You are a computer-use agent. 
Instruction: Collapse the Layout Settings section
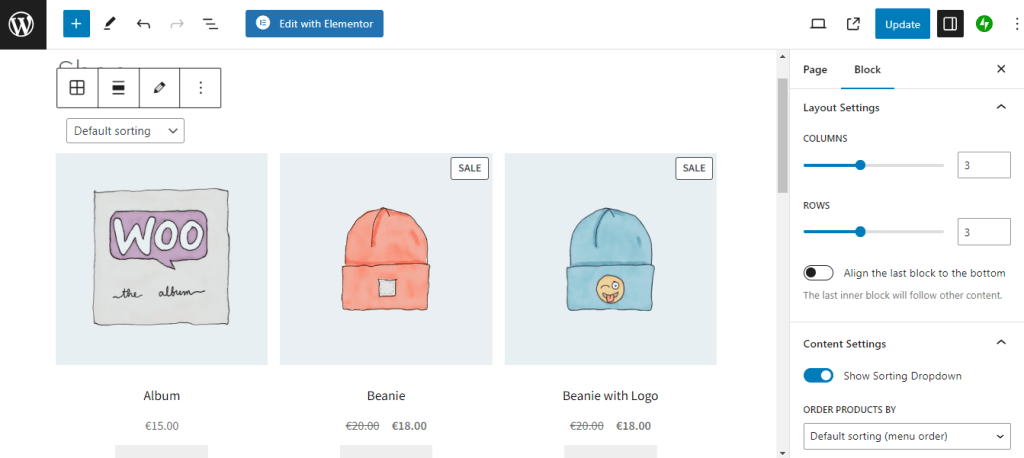coord(1000,107)
